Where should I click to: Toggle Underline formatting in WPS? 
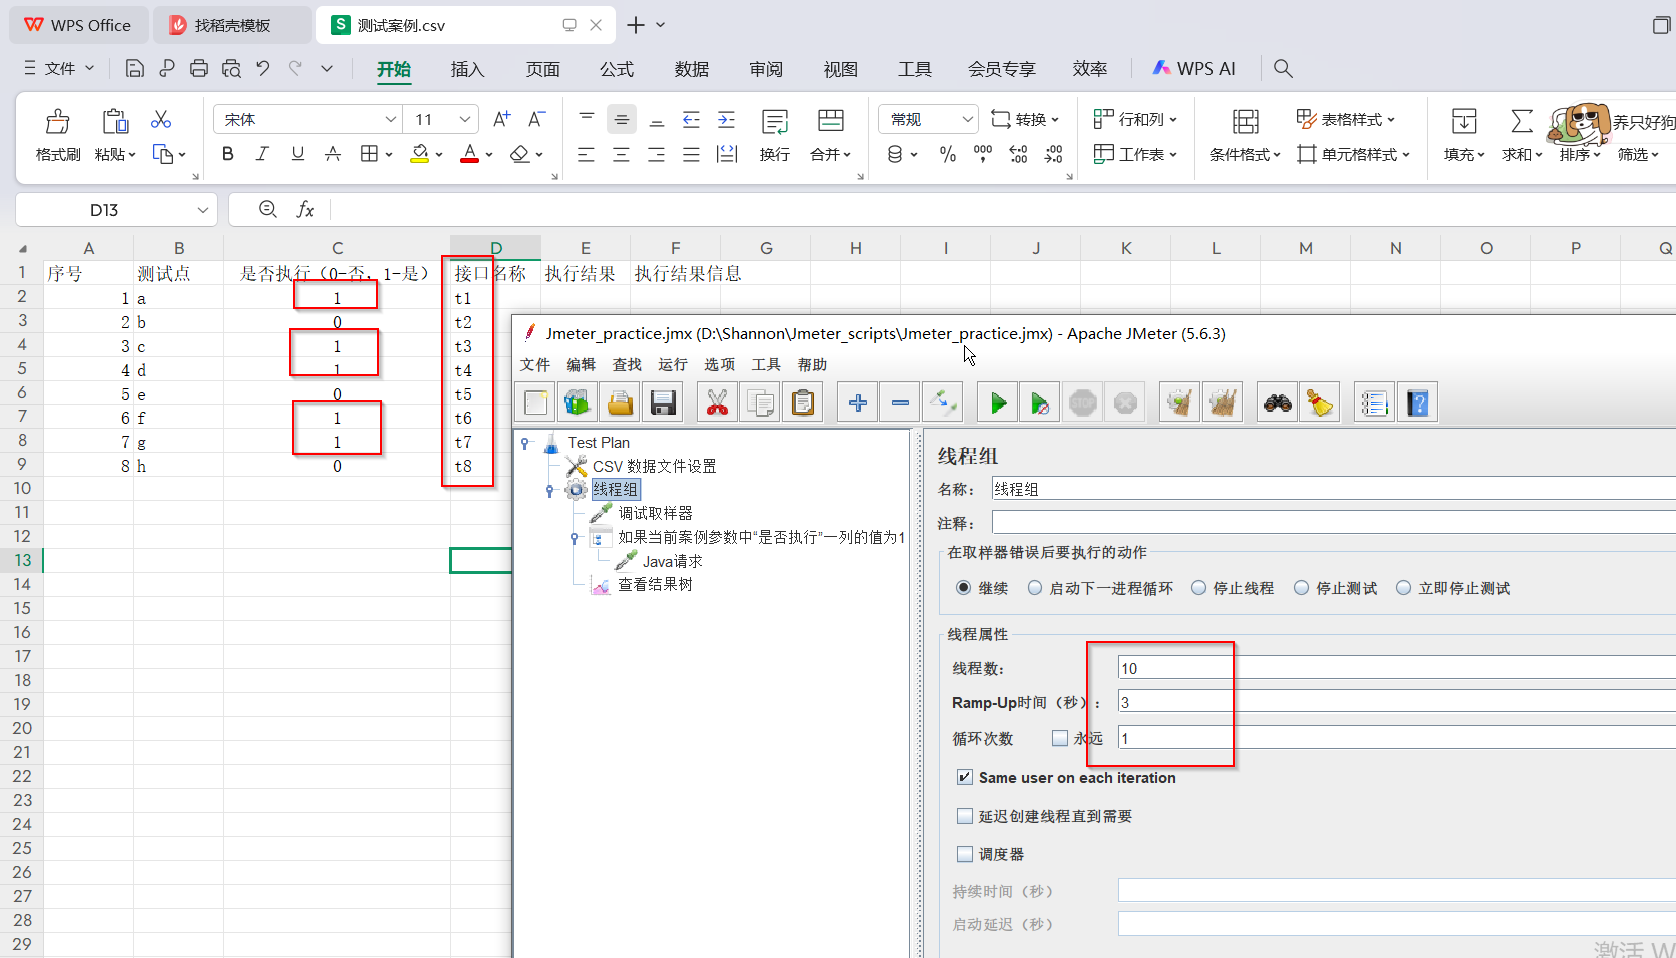click(x=297, y=154)
